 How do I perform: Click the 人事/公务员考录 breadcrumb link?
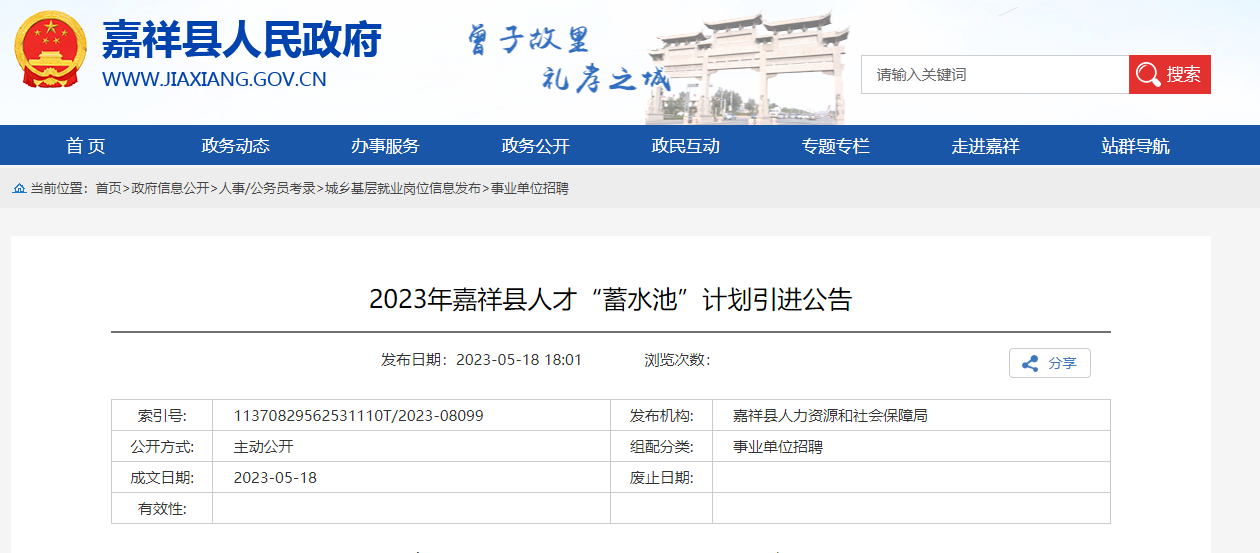(x=267, y=188)
